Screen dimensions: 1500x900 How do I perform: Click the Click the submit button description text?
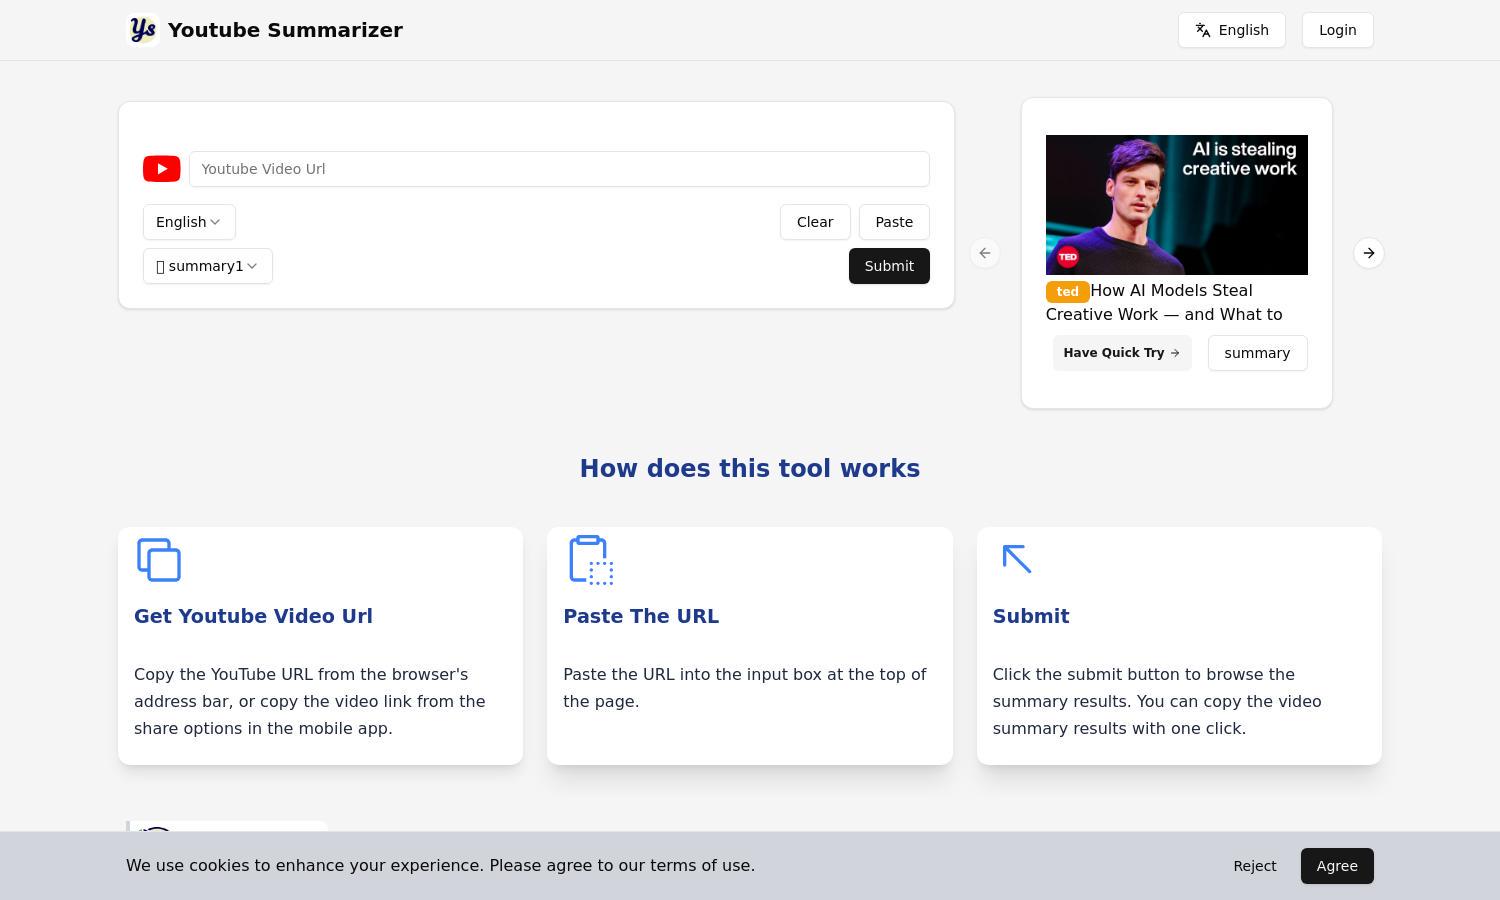point(1157,701)
